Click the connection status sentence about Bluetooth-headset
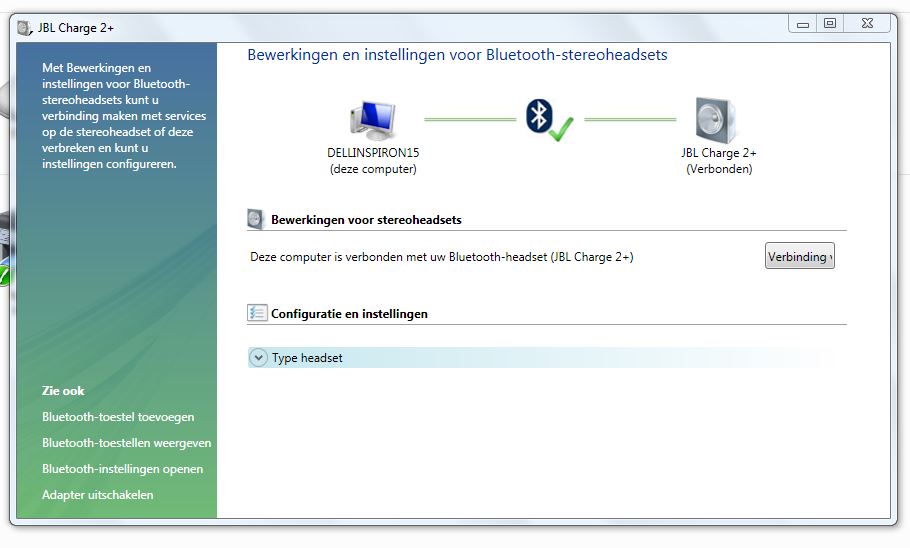The image size is (910, 548). [x=442, y=257]
